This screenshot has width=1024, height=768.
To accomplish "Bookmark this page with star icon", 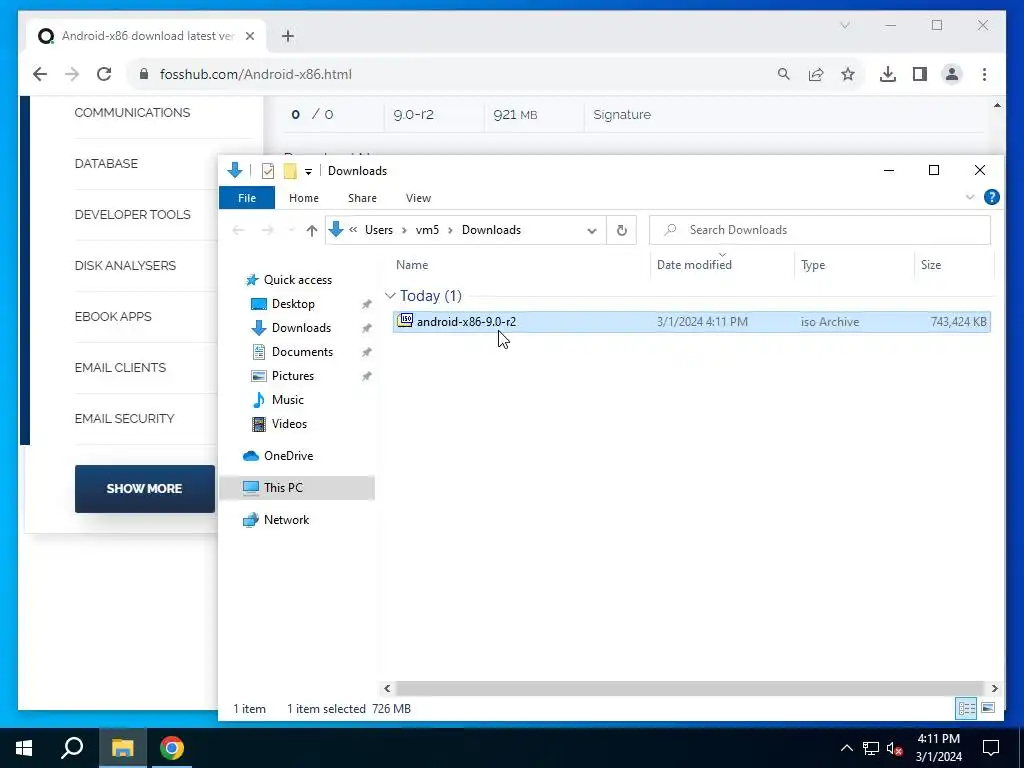I will click(x=848, y=74).
